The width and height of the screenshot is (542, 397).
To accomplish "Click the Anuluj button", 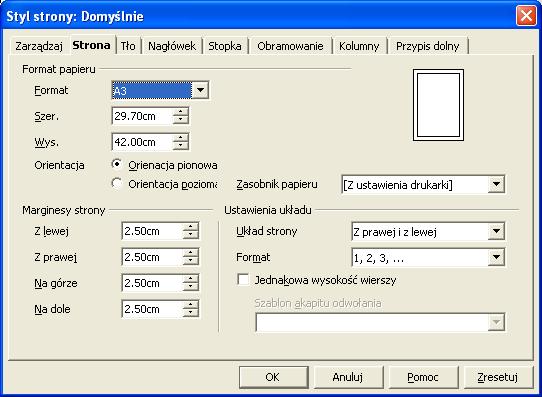I will (348, 377).
